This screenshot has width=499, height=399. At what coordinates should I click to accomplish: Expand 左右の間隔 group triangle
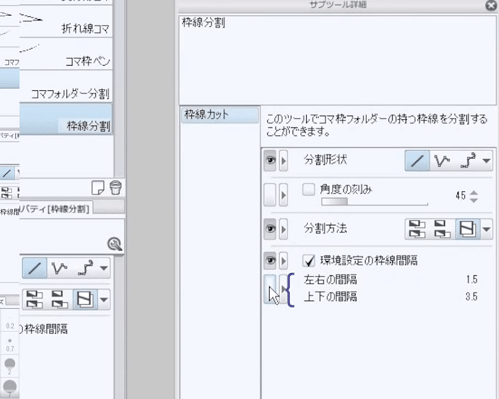pos(283,289)
